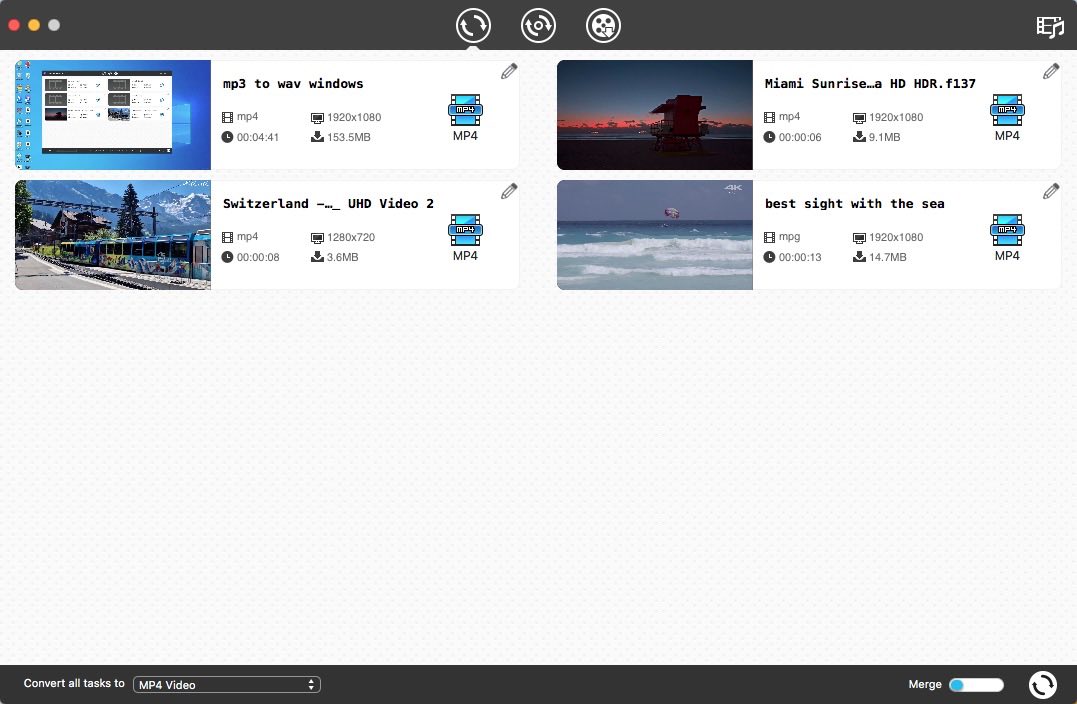This screenshot has height=704, width=1077.
Task: Open the Switzerland video thumbnail
Action: pyautogui.click(x=112, y=234)
